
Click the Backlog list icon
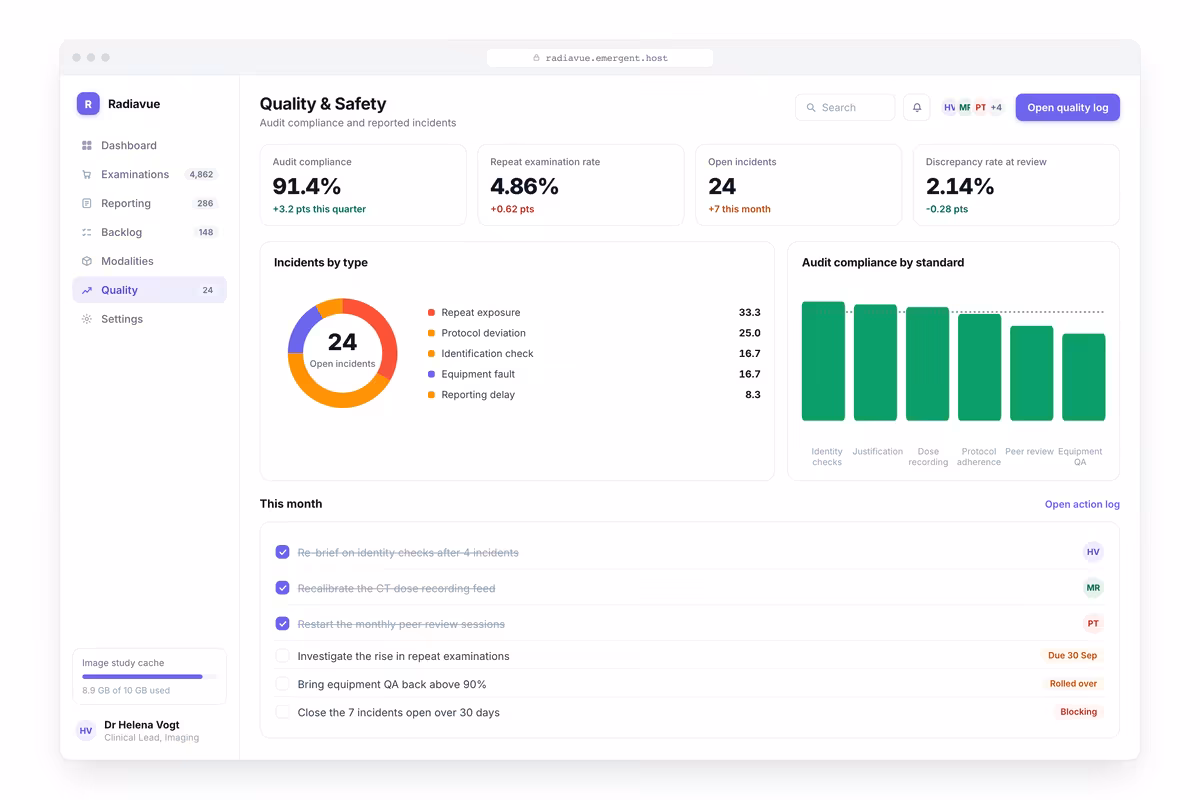(x=87, y=232)
